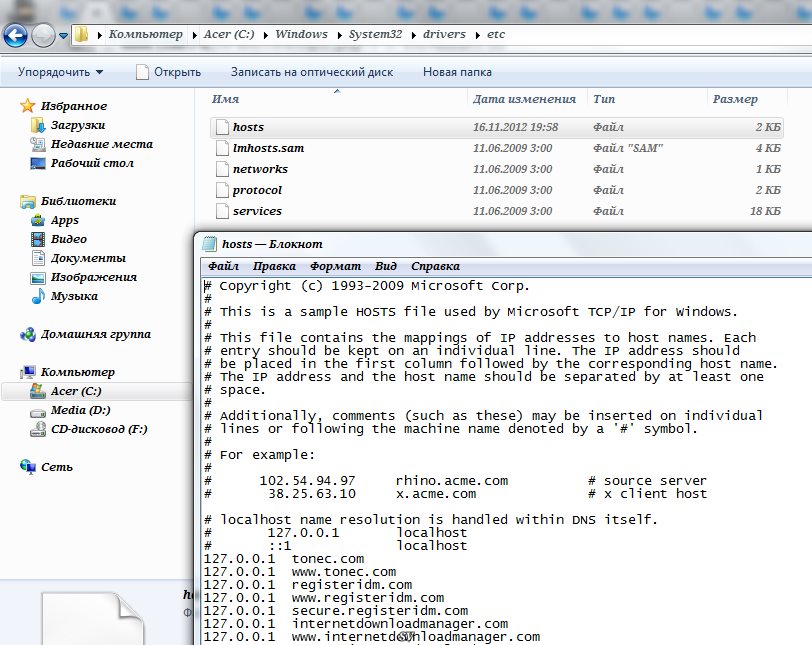Click the Сеть network icon
Screen dimensions: 812x645
pos(28,467)
